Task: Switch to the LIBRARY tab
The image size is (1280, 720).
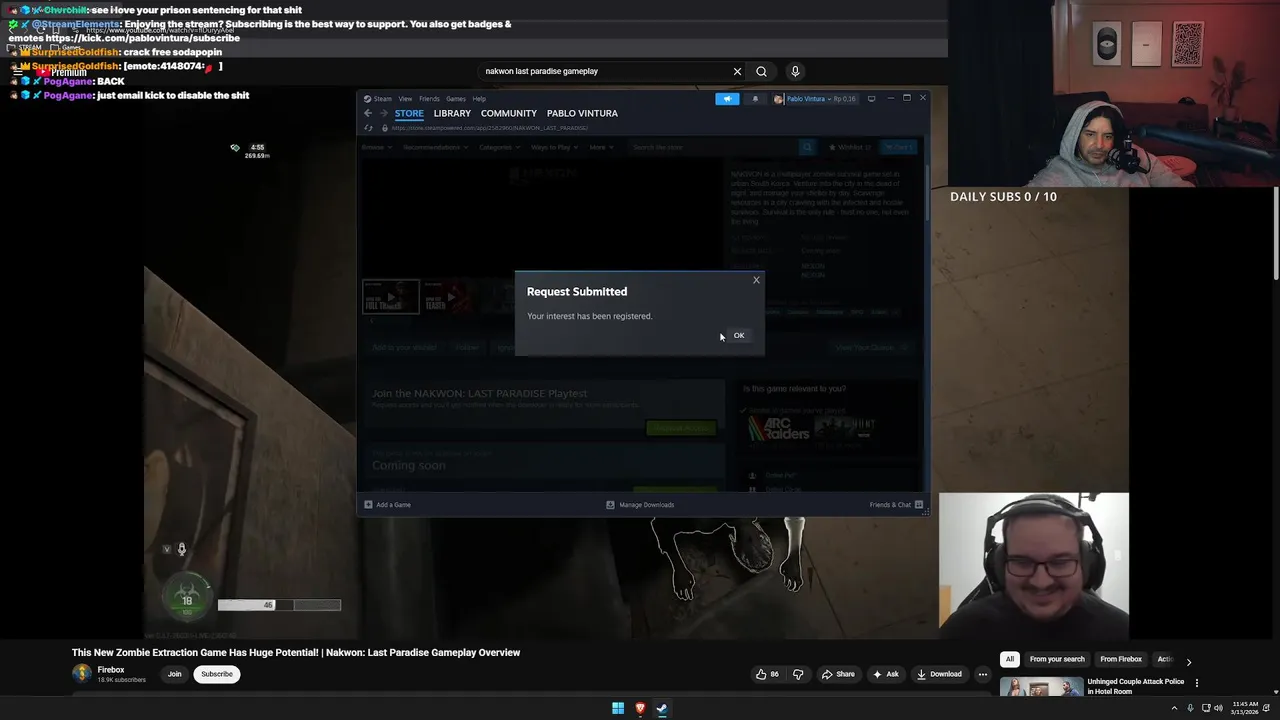Action: pyautogui.click(x=452, y=113)
